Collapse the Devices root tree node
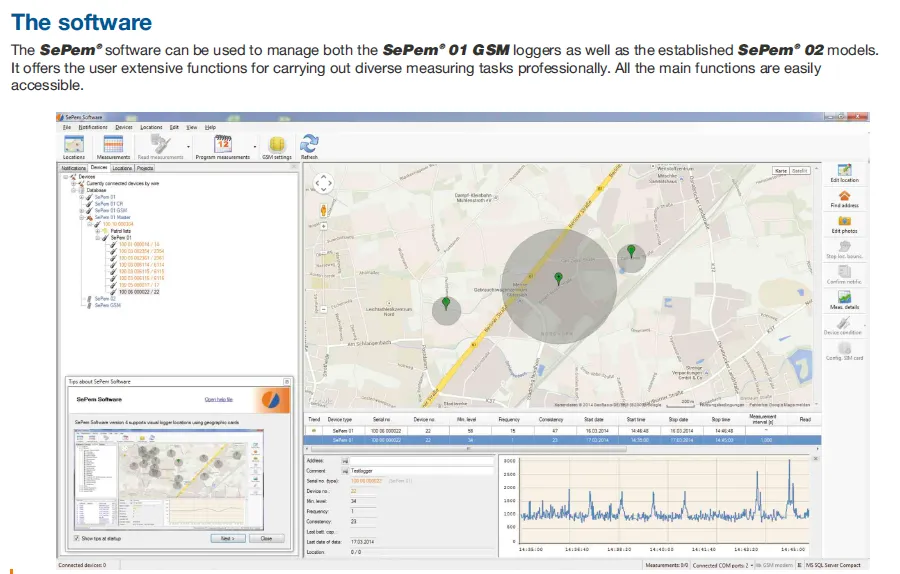 tap(67, 177)
